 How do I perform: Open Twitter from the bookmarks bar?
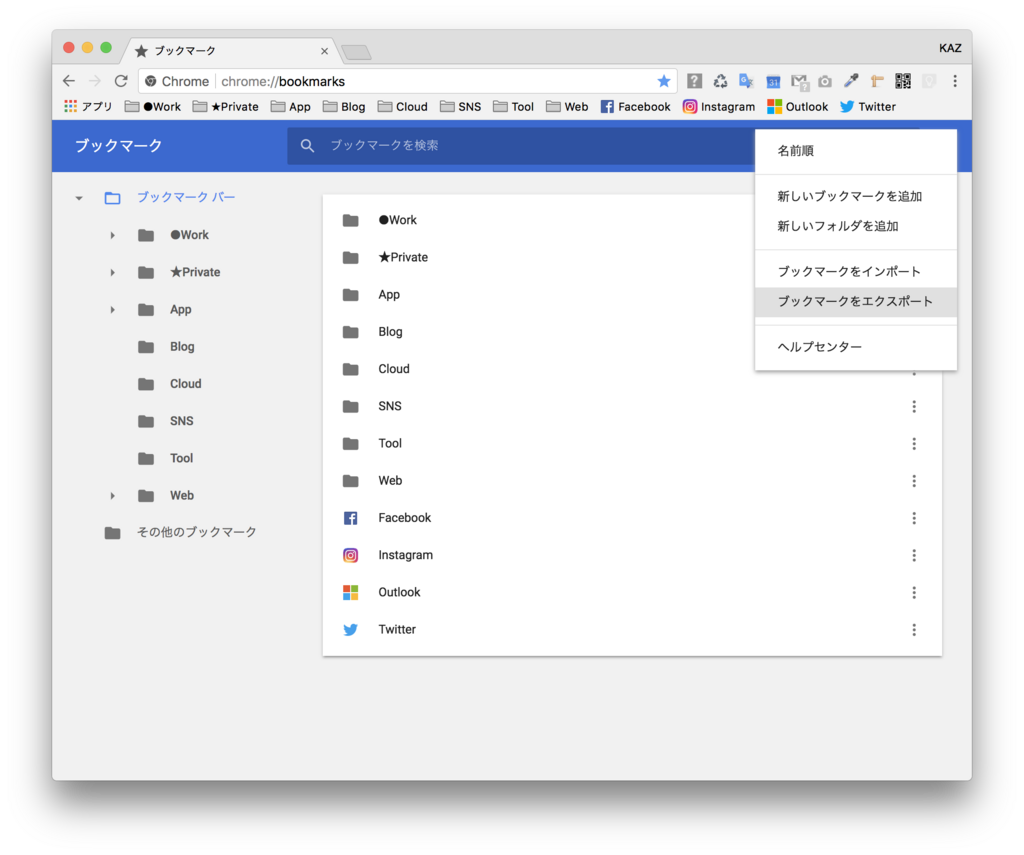[868, 106]
